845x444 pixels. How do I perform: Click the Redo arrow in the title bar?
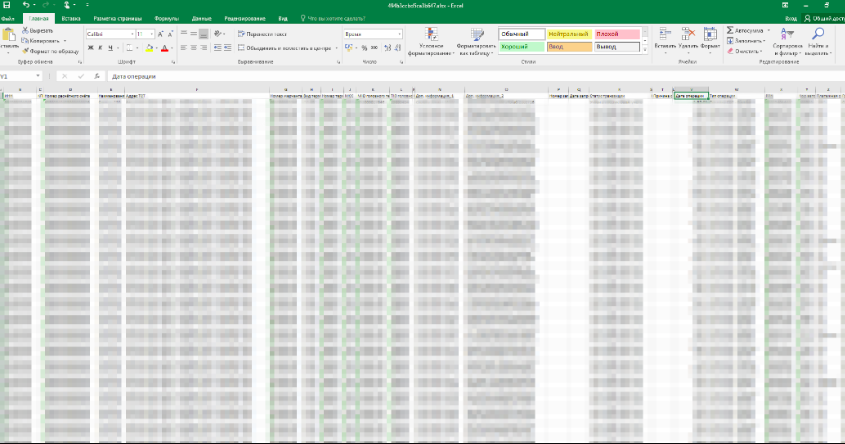pos(46,5)
